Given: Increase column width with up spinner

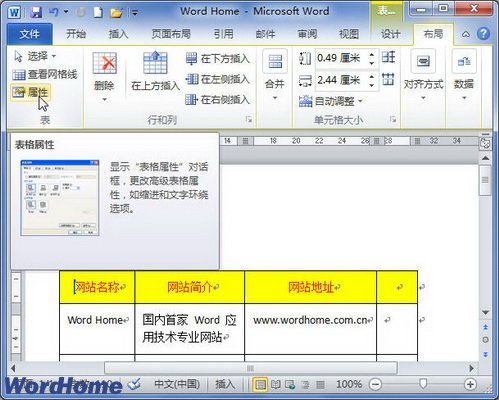Looking at the screenshot, I should [372, 76].
